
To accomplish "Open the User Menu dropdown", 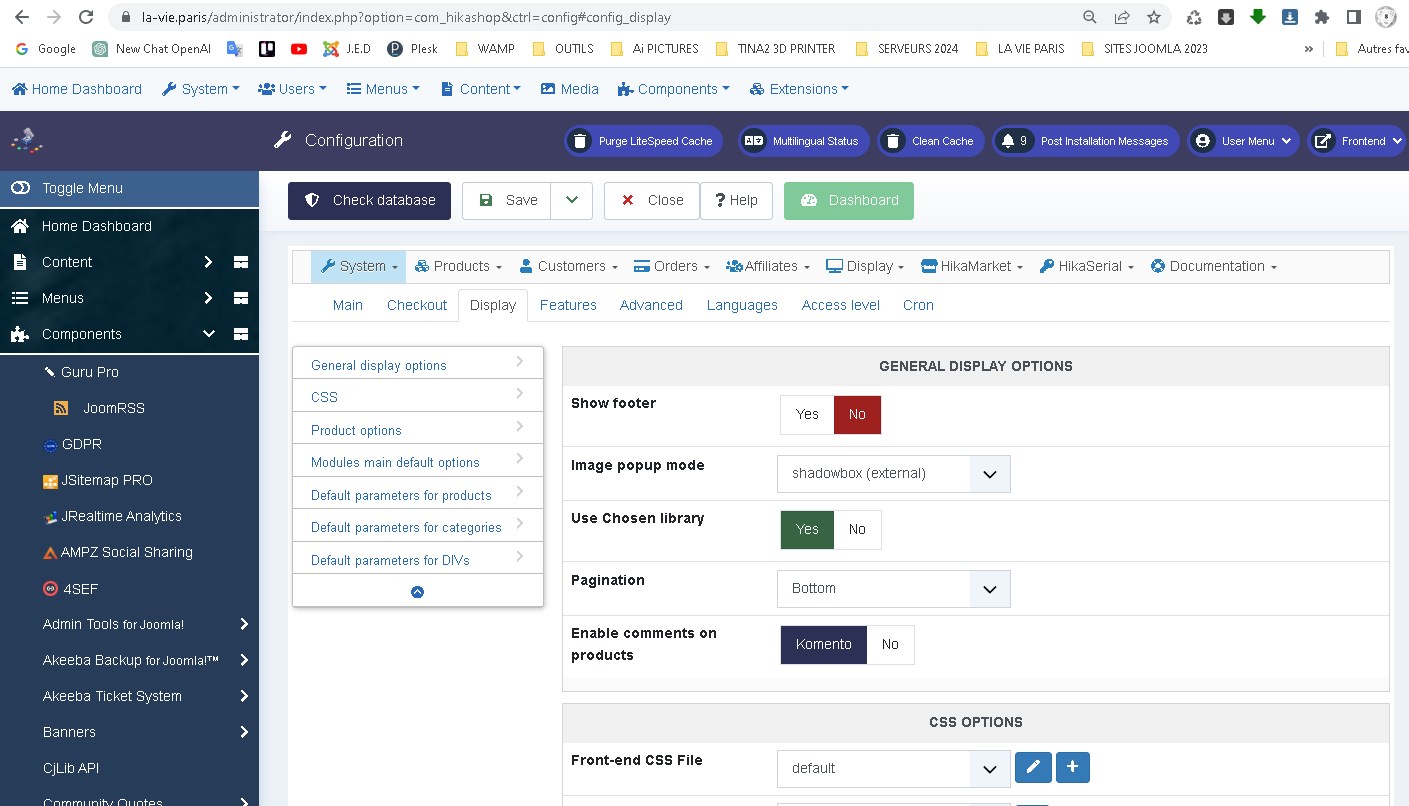I will click(1244, 141).
